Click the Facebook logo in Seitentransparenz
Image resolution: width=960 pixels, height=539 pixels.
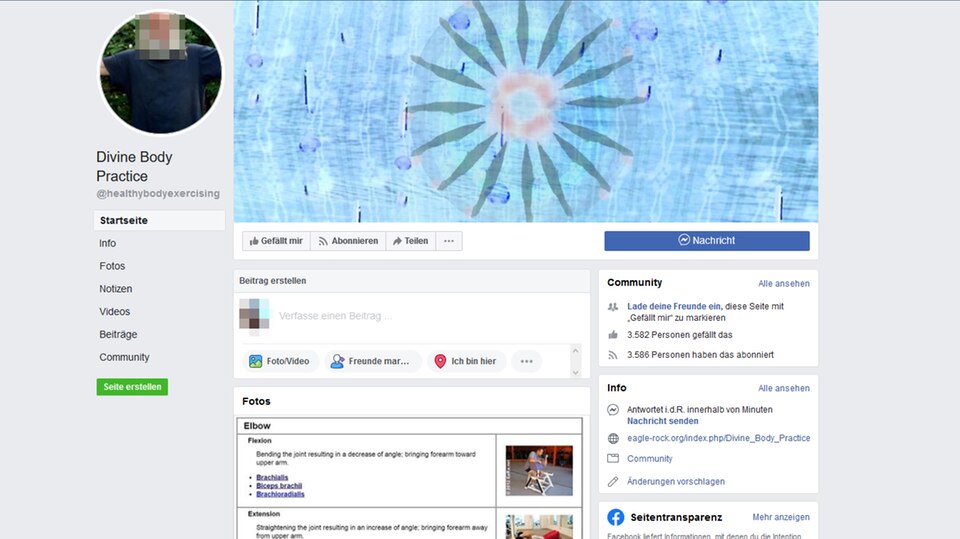(615, 517)
